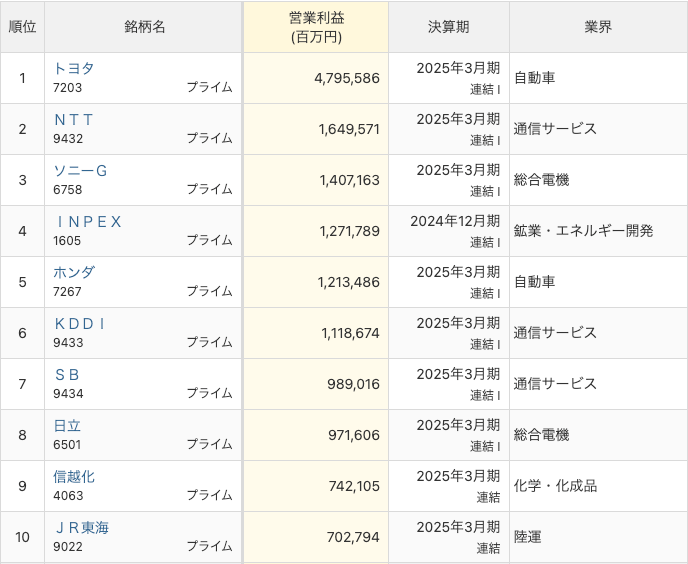Click 通信サービス in the ＫＤＤＩ row
This screenshot has width=688, height=564.
click(x=555, y=333)
